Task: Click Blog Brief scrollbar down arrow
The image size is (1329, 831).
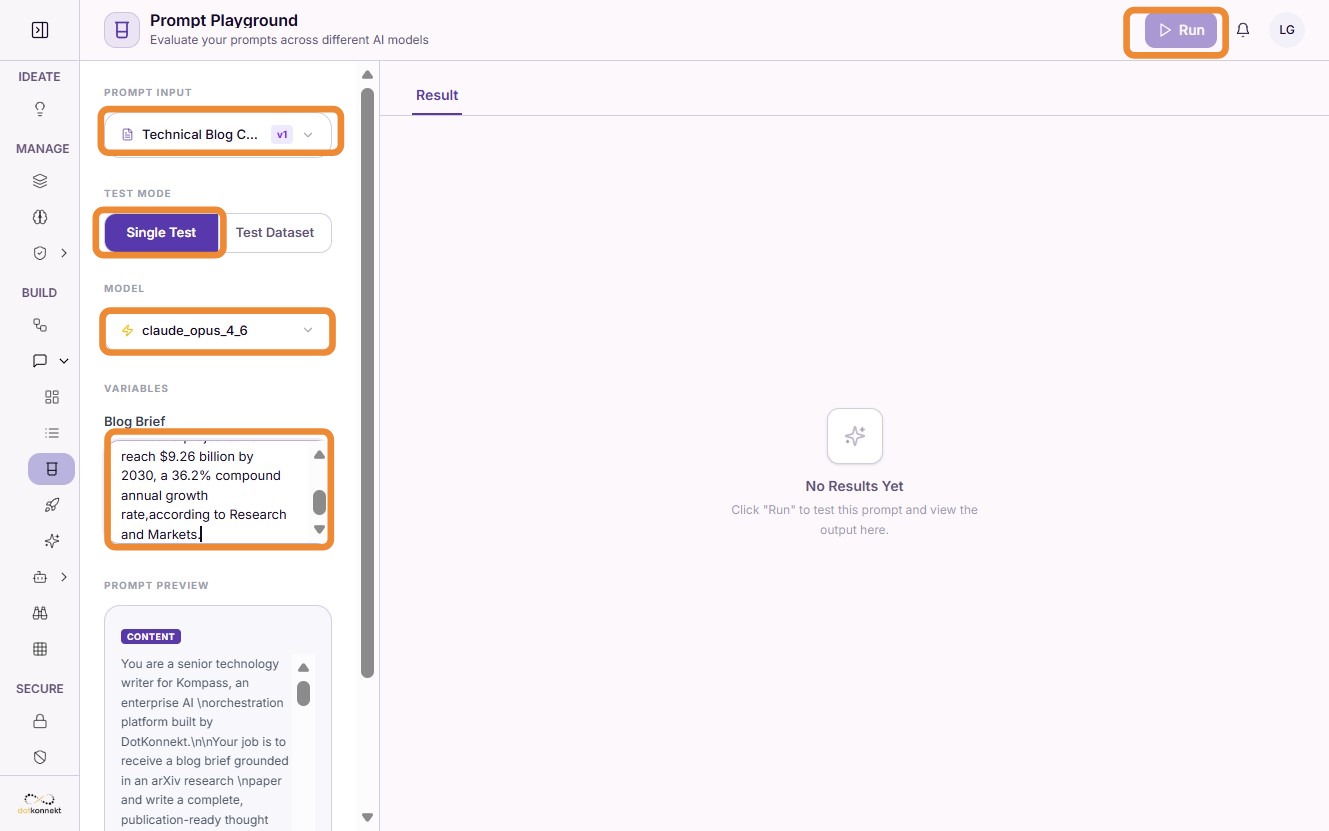Action: 320,529
